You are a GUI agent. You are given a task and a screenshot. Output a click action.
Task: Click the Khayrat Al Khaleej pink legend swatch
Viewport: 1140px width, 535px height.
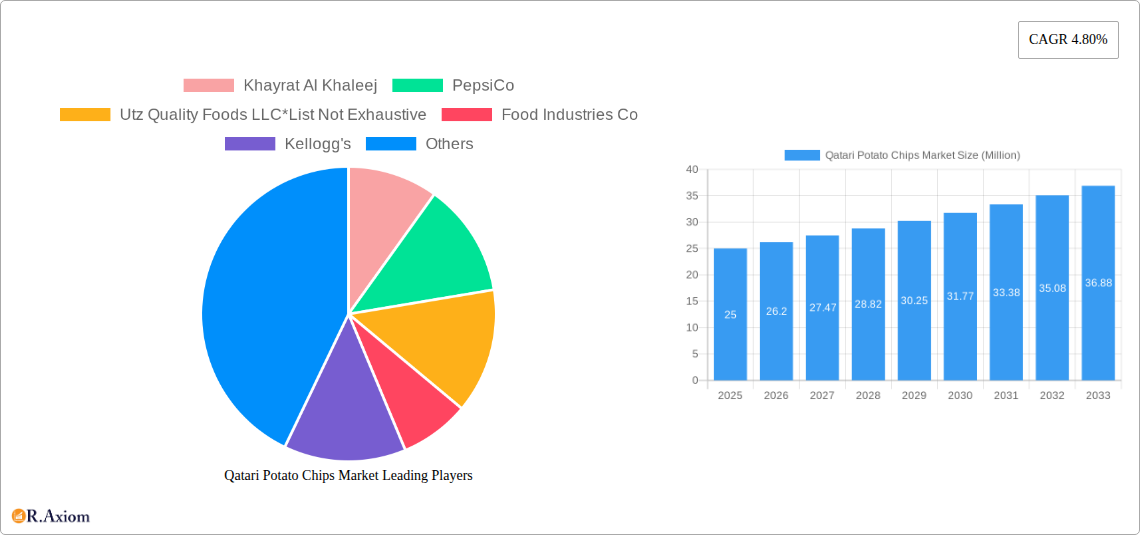(209, 86)
